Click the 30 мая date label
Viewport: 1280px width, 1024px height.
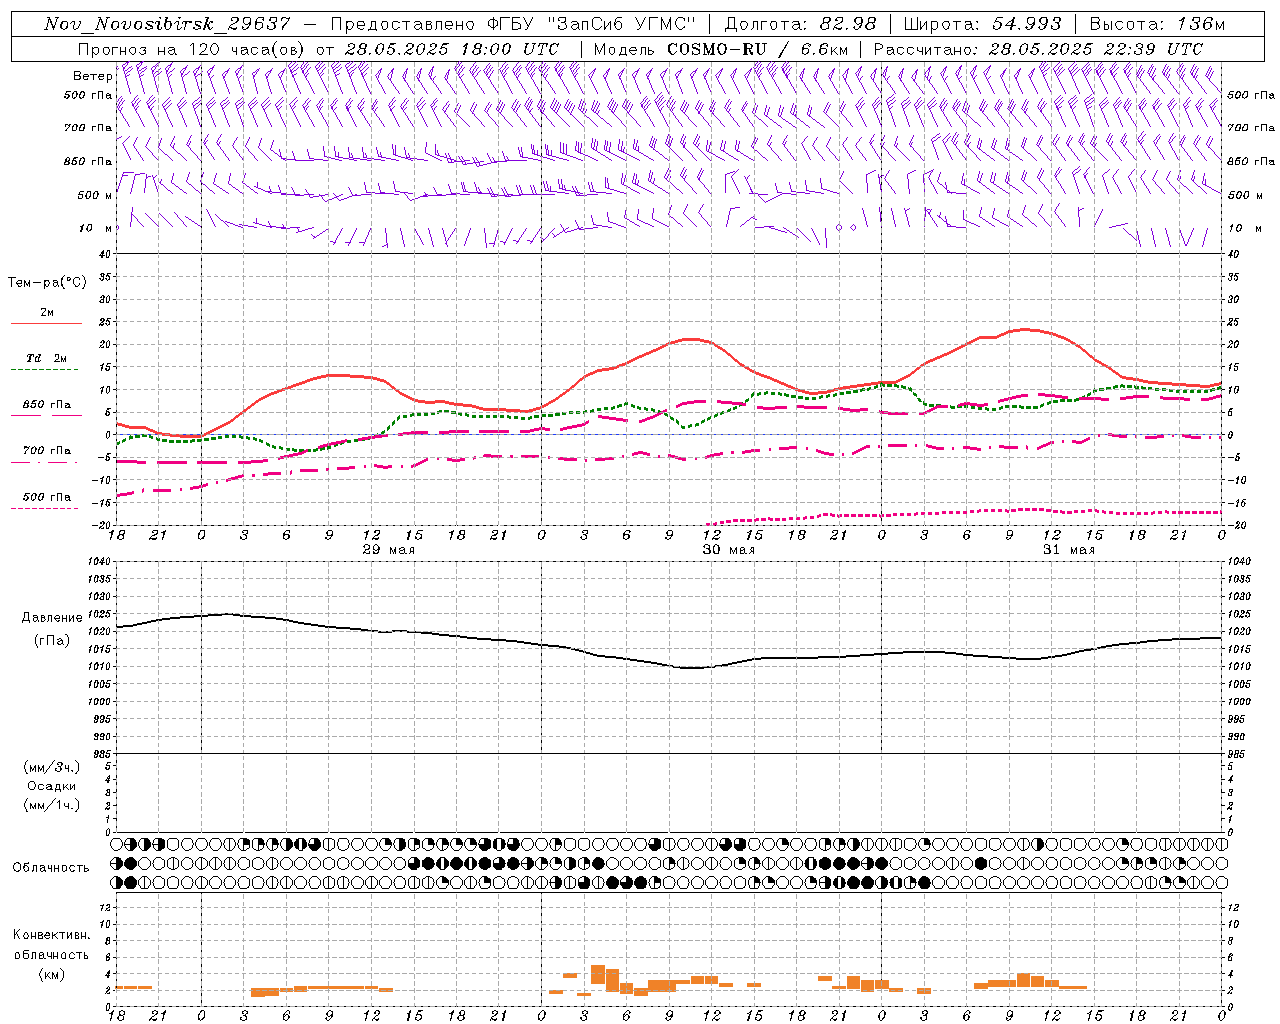tap(729, 550)
